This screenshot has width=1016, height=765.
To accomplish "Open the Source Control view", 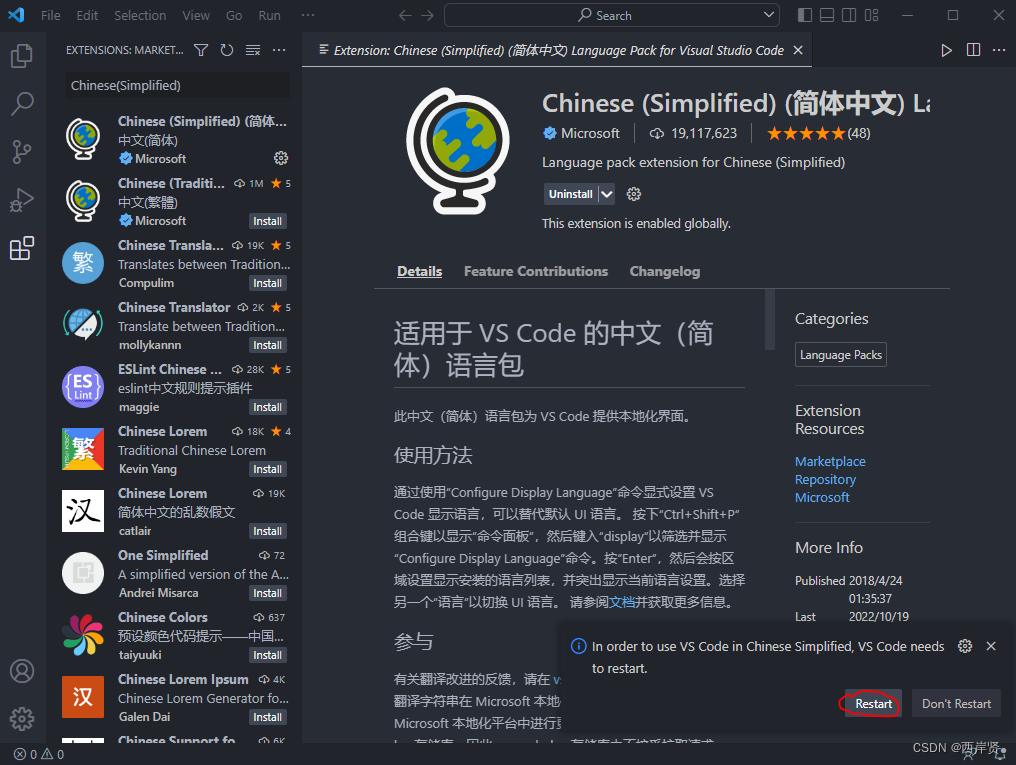I will [22, 152].
